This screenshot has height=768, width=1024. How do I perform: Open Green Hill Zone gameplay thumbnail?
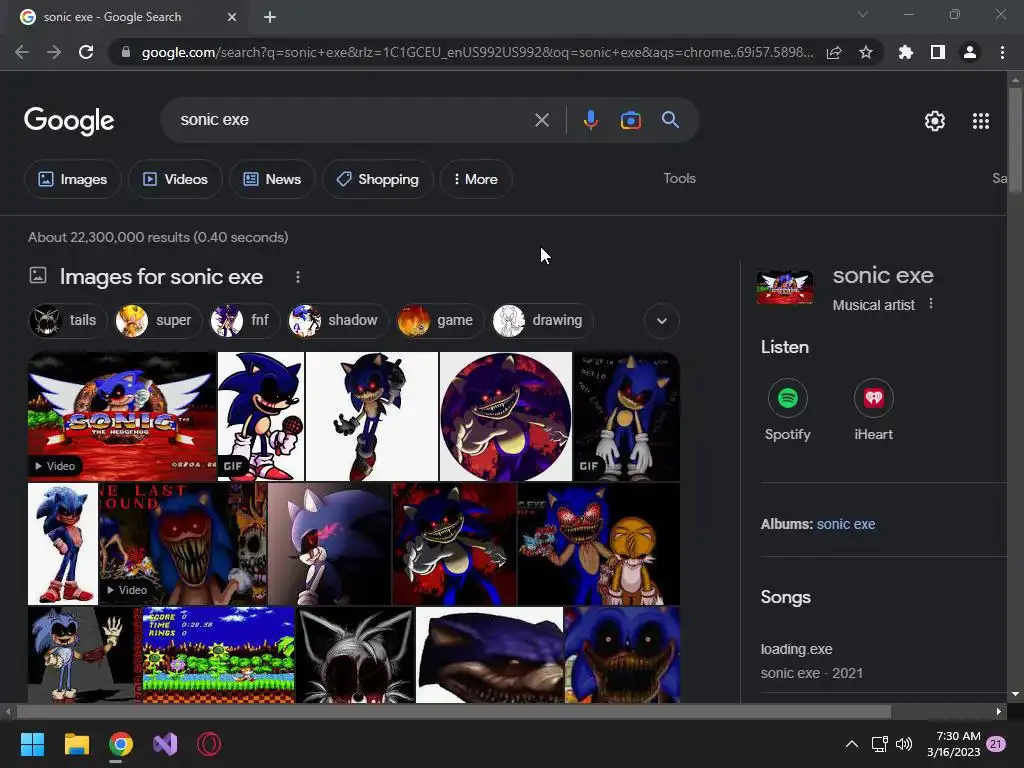click(x=218, y=655)
